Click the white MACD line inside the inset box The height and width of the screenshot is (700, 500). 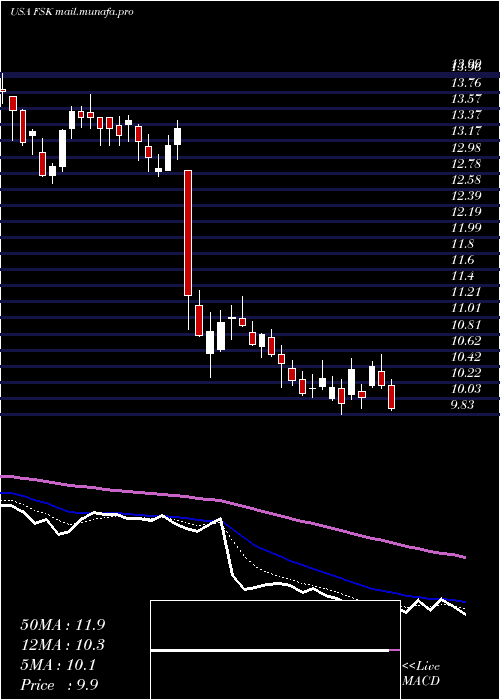[270, 650]
